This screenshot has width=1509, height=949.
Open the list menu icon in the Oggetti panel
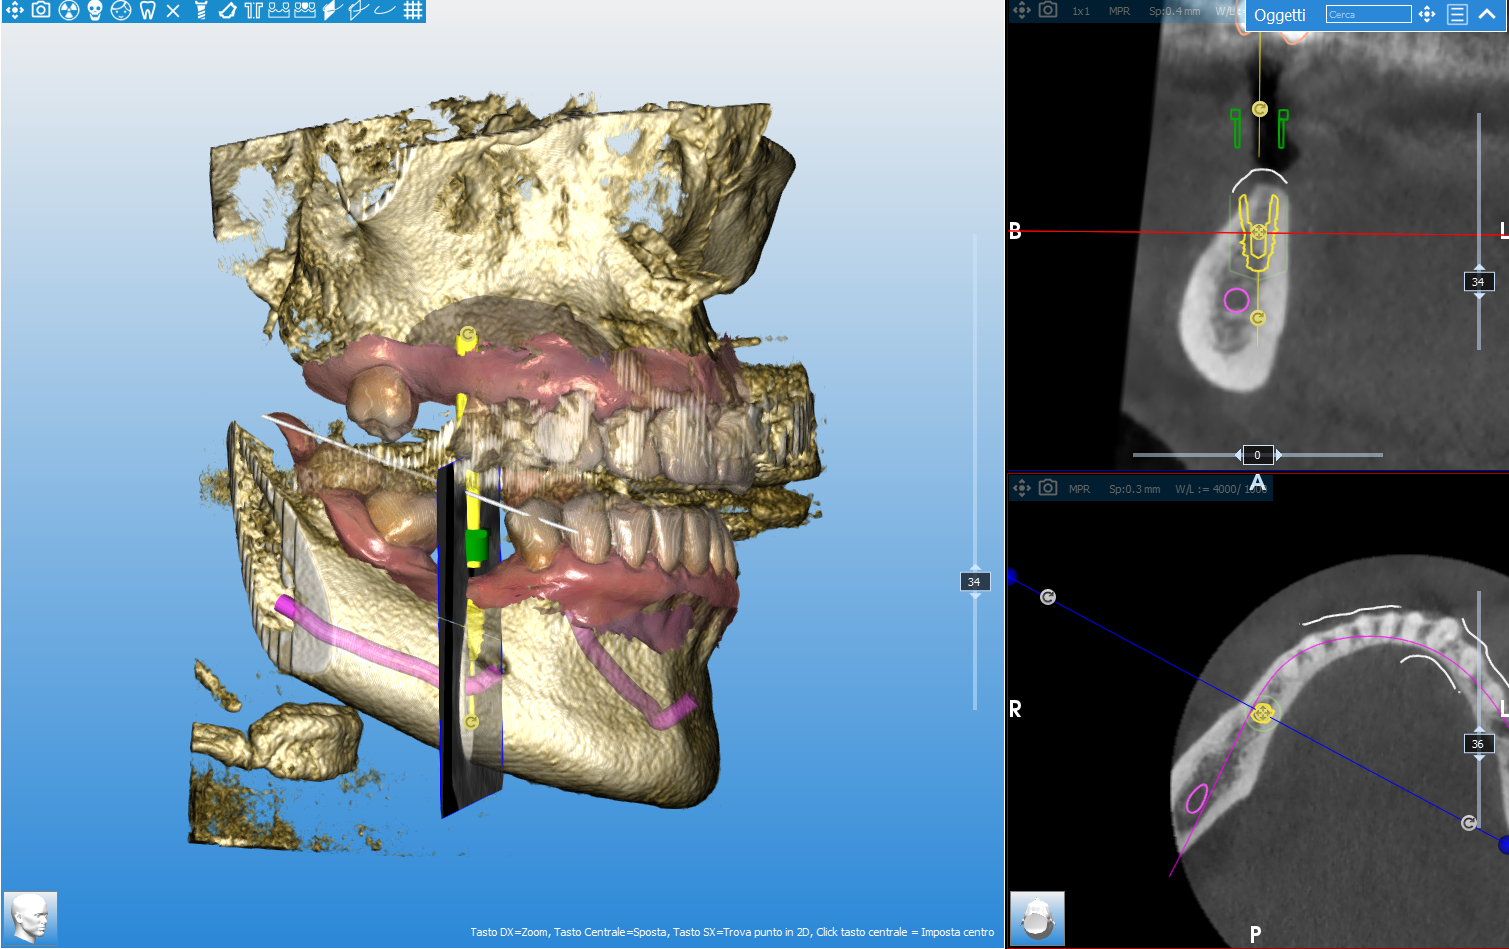(1457, 14)
